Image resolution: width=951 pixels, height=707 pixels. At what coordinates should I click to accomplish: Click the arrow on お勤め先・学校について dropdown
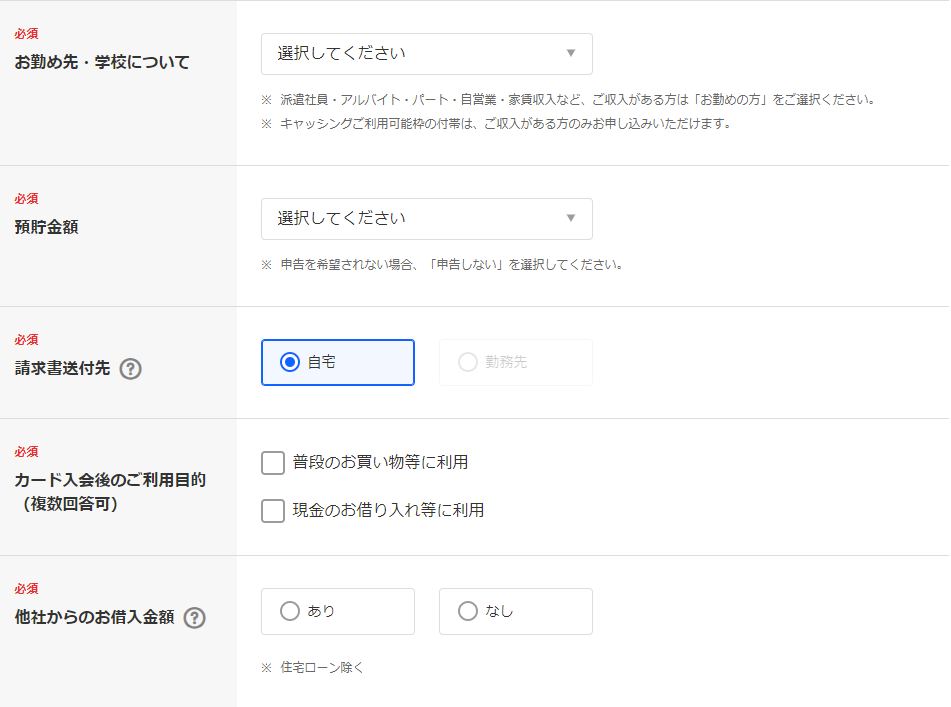pos(571,53)
